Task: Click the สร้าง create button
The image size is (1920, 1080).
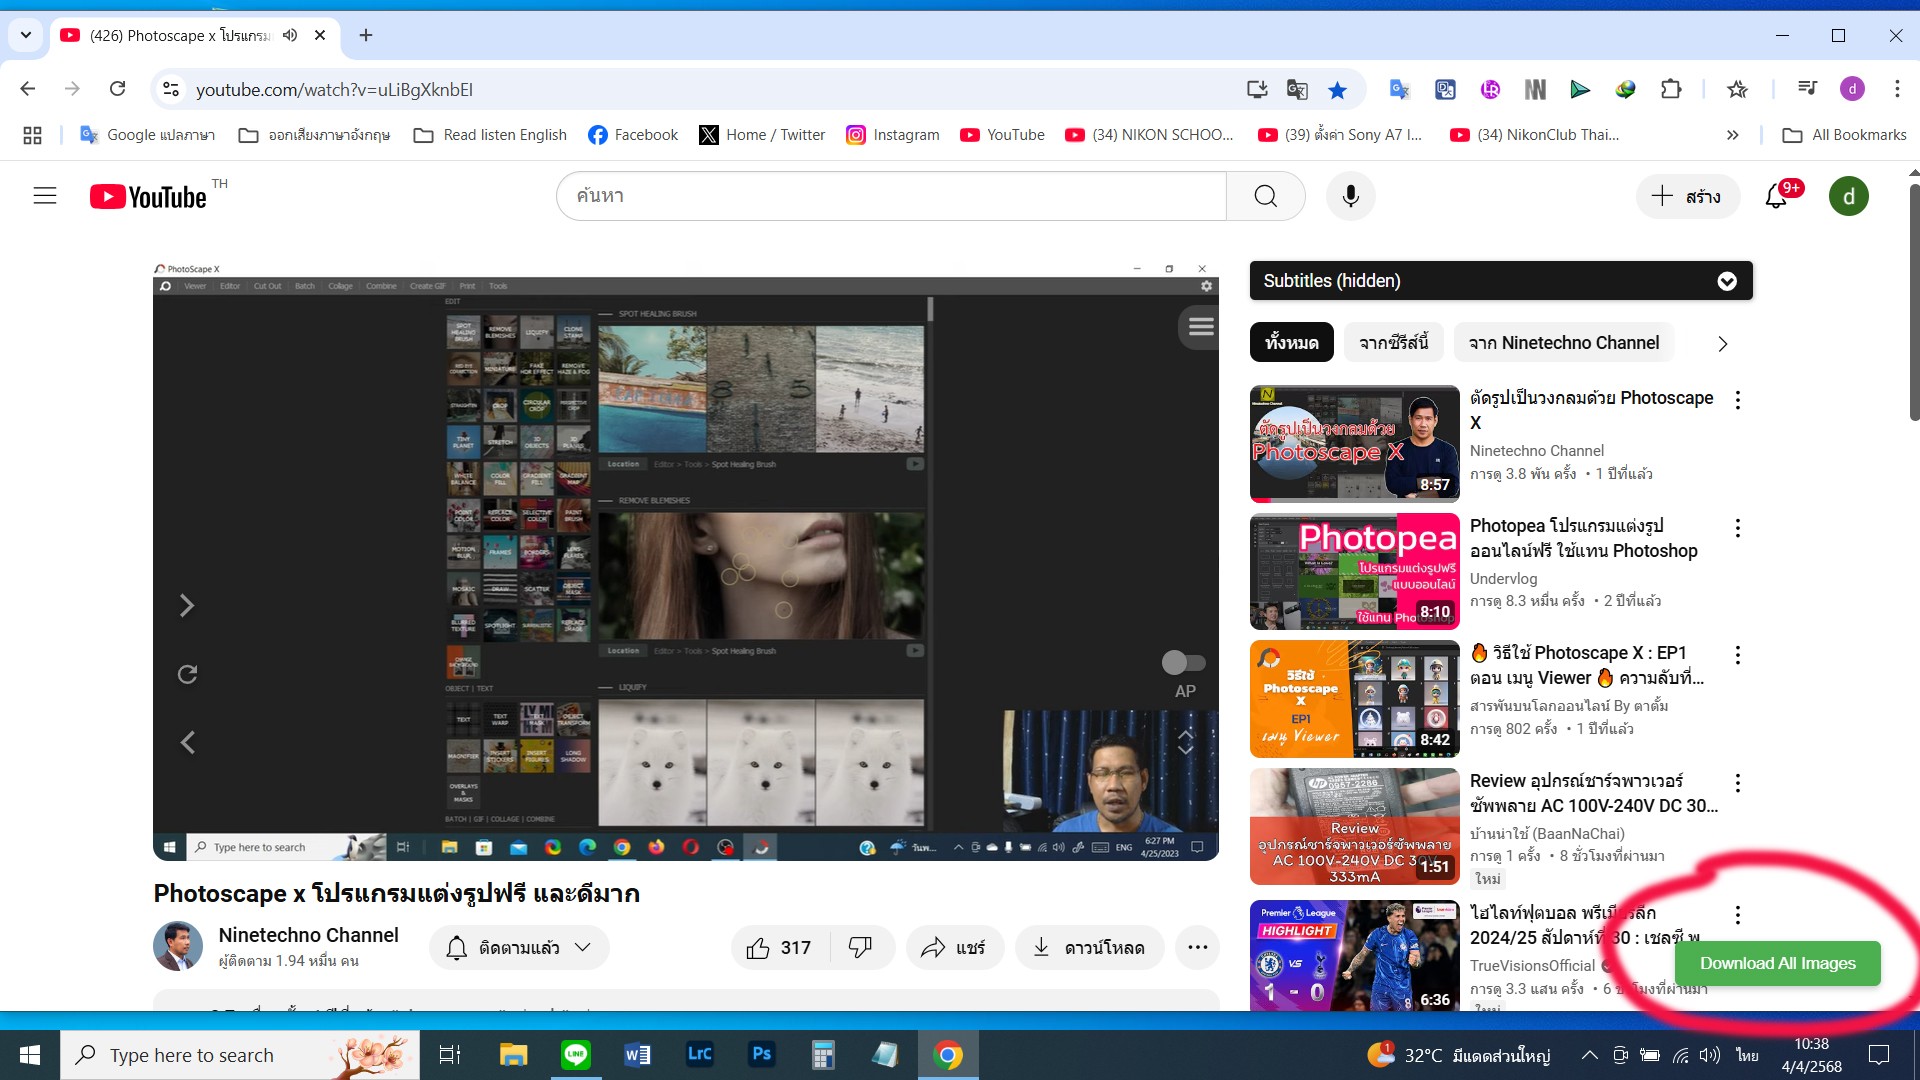Action: [x=1688, y=196]
